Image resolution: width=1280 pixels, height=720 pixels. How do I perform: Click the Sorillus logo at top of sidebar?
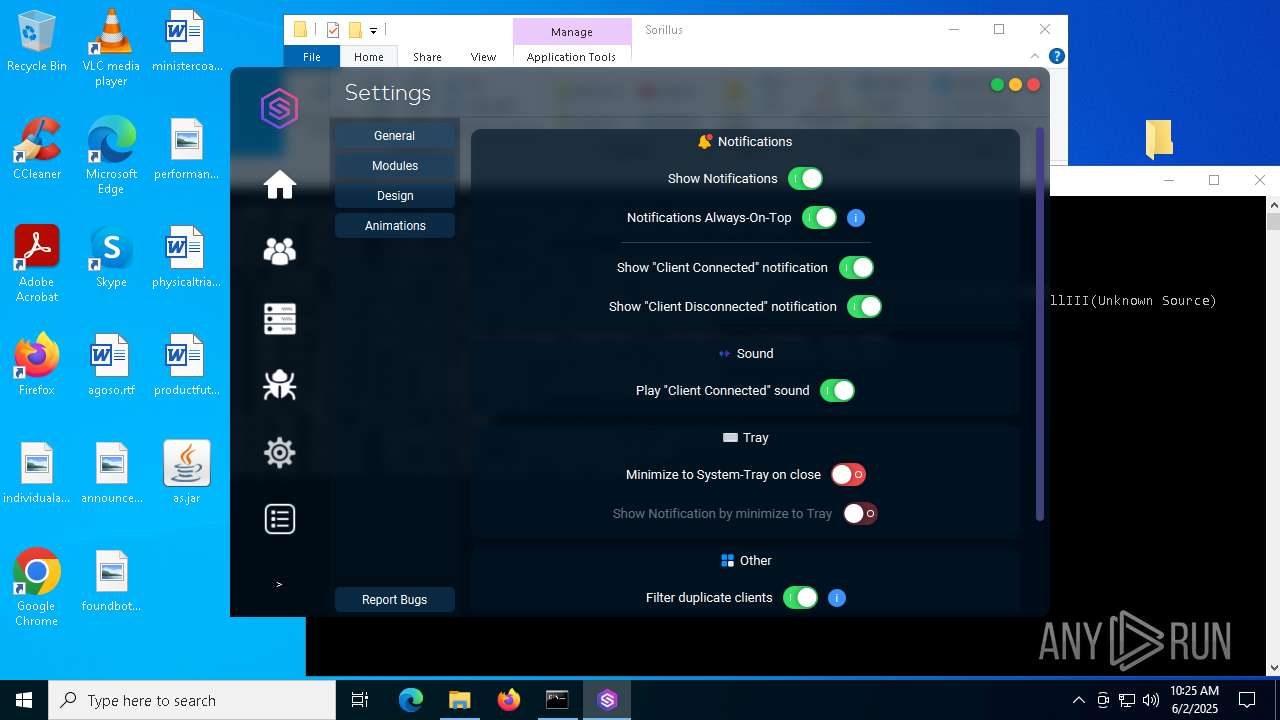click(280, 108)
